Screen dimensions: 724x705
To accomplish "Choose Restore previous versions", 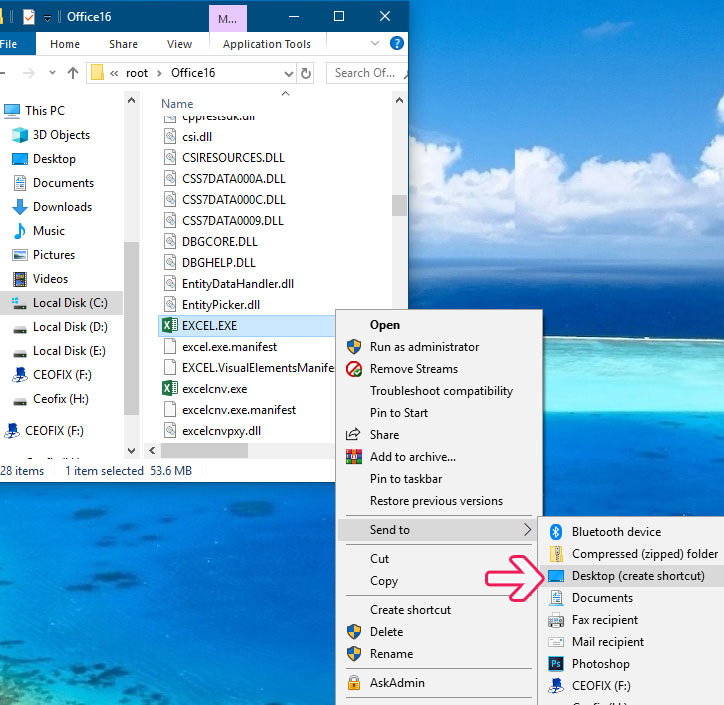I will (x=436, y=501).
